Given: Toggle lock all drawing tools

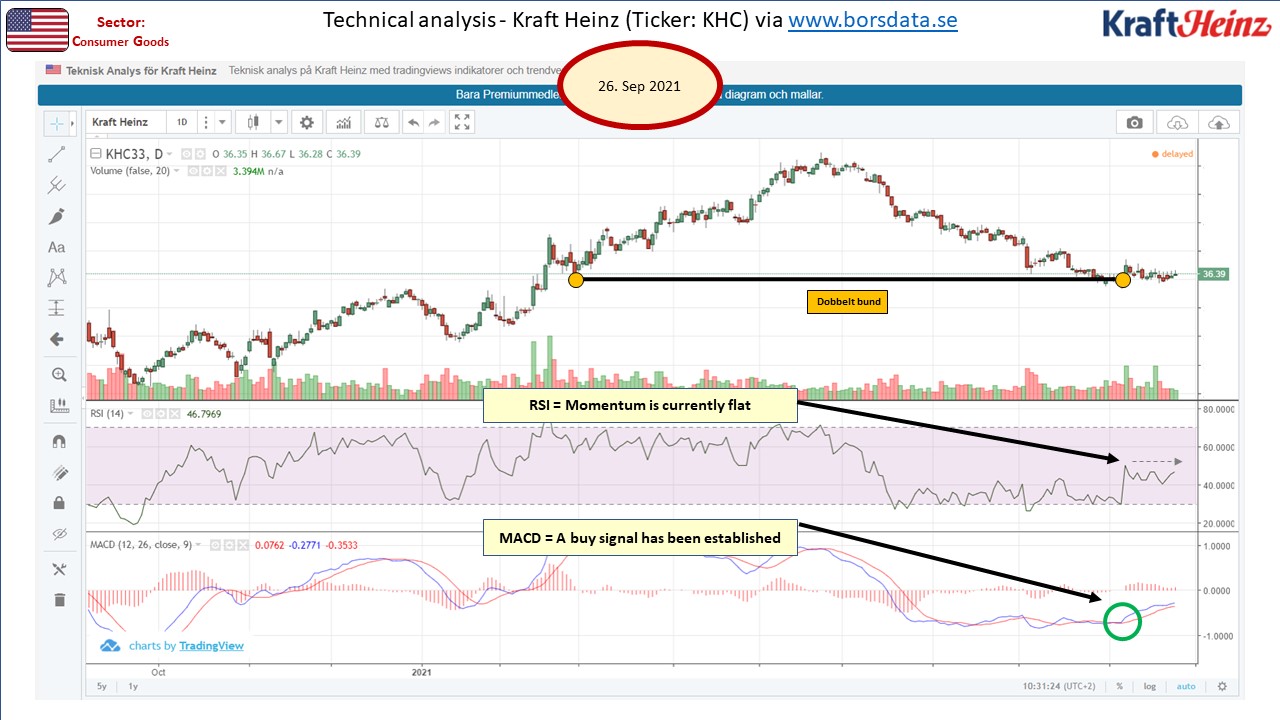Looking at the screenshot, I should point(58,502).
